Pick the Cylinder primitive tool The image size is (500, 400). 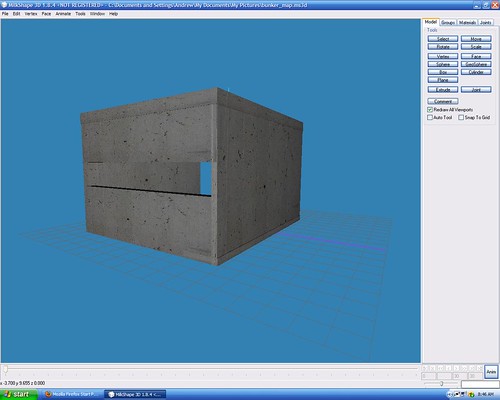pos(476,72)
